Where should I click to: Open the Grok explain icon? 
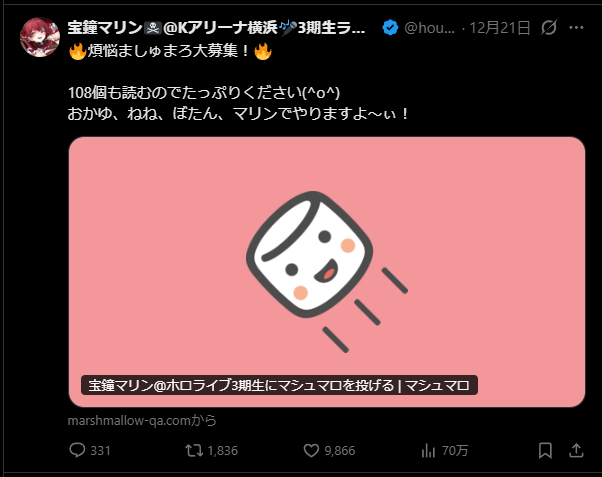tap(548, 29)
